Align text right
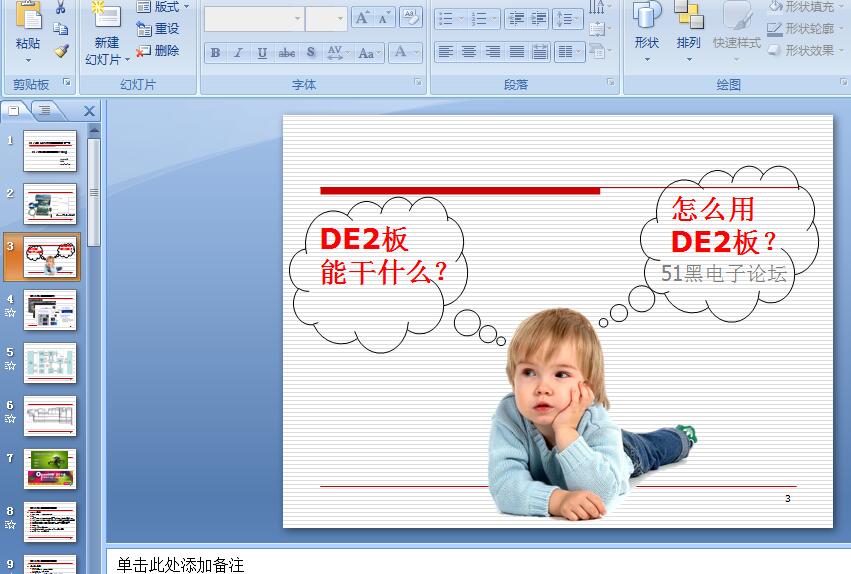Viewport: 851px width, 574px height. tap(492, 52)
